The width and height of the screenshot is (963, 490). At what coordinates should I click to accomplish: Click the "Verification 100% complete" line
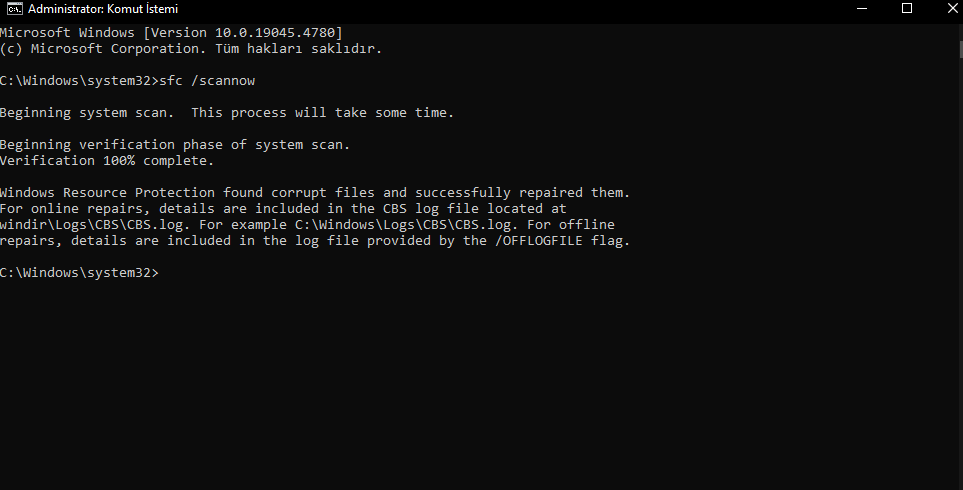tap(107, 161)
